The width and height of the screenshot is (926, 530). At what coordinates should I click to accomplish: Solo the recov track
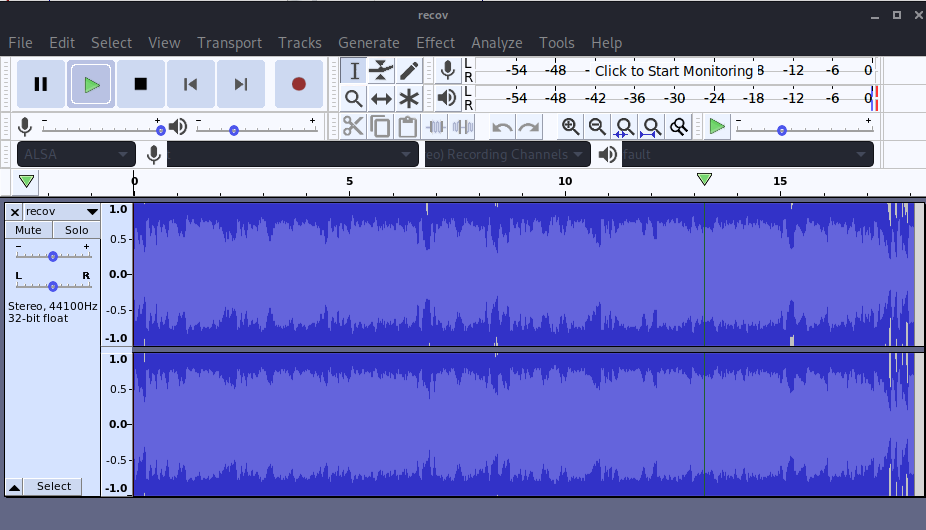pos(76,230)
